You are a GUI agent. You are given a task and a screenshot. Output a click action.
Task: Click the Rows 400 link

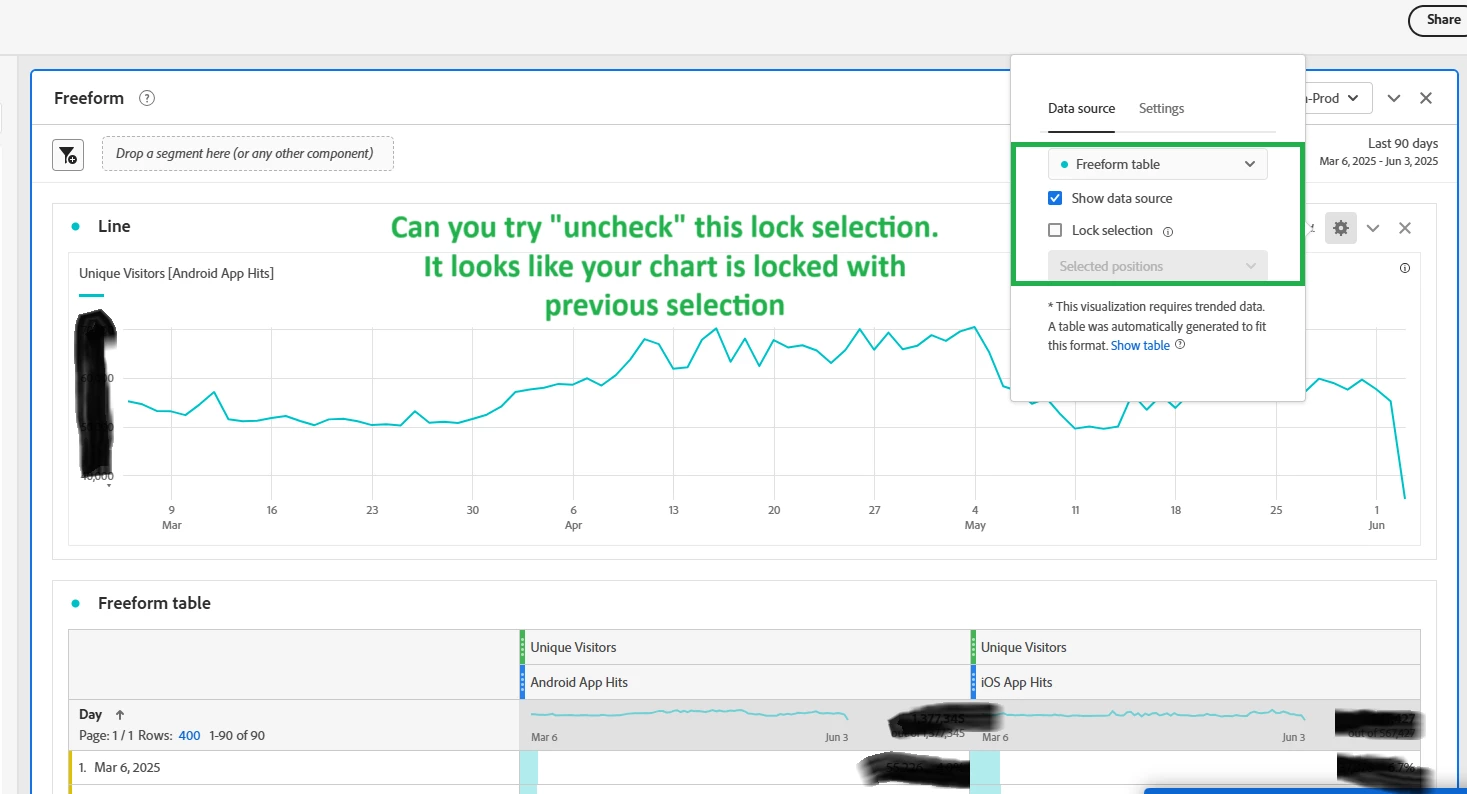click(x=189, y=735)
